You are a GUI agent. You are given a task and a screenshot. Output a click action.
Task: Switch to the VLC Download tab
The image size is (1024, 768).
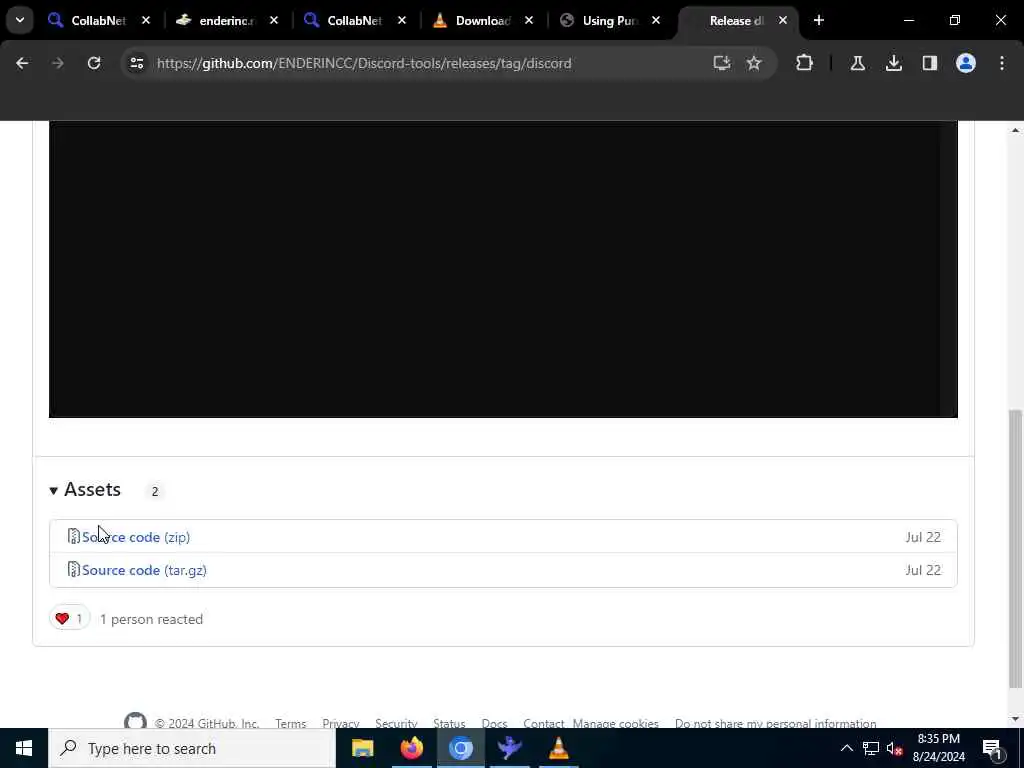coord(482,21)
